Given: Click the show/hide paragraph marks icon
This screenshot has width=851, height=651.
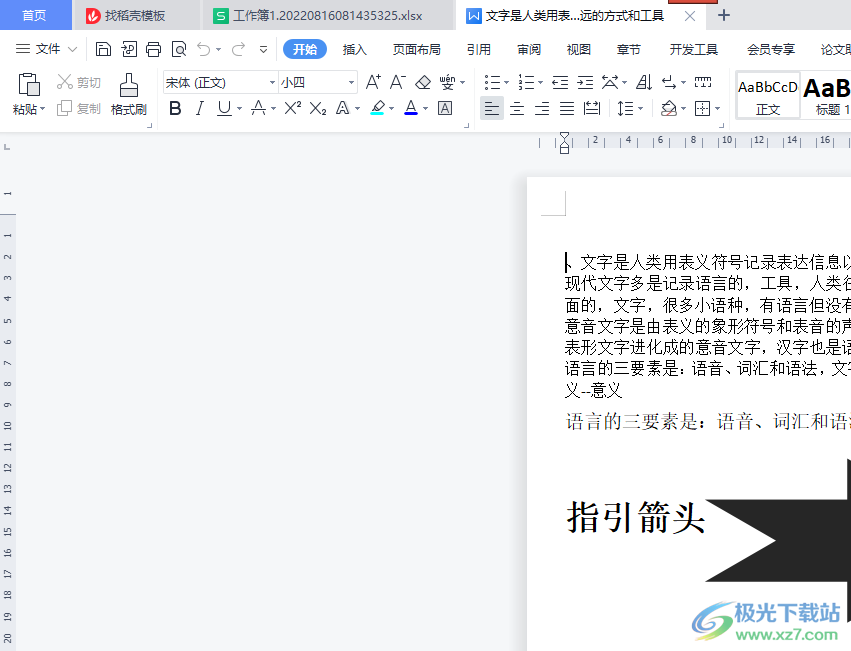Looking at the screenshot, I should [x=669, y=83].
